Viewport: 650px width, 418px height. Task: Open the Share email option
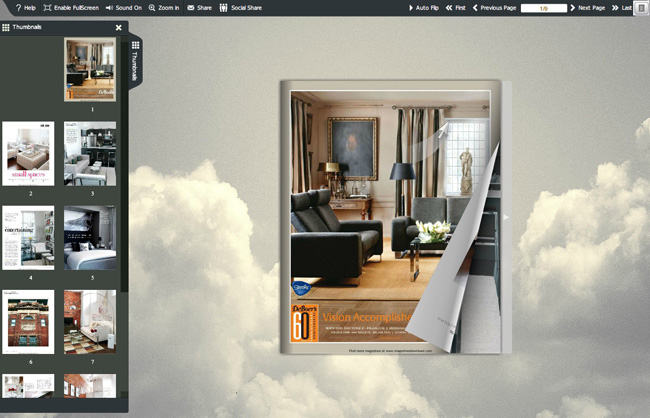tap(199, 7)
